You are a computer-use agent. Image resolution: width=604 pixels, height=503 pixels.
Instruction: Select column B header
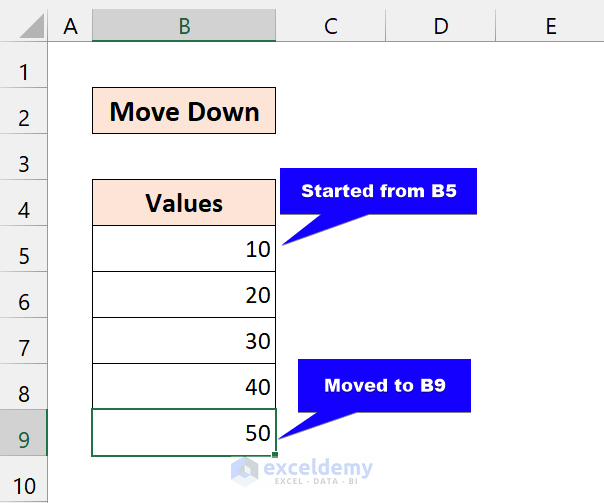(184, 26)
